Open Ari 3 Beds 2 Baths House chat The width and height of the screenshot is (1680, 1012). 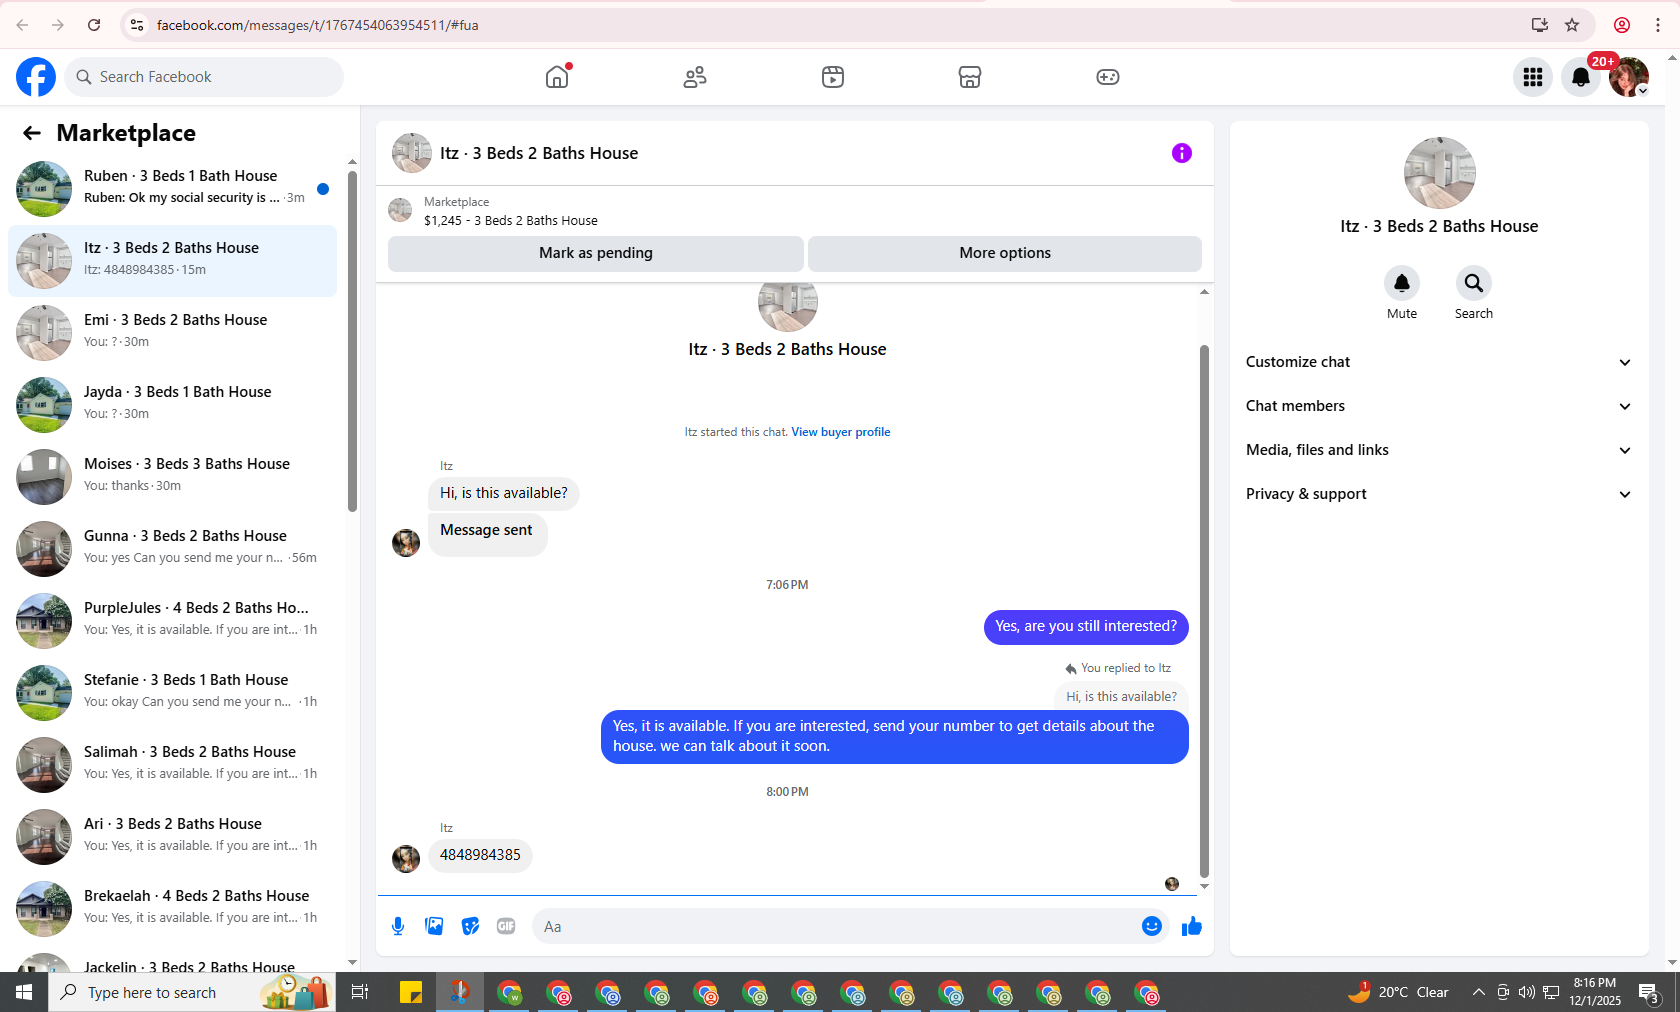coord(172,837)
